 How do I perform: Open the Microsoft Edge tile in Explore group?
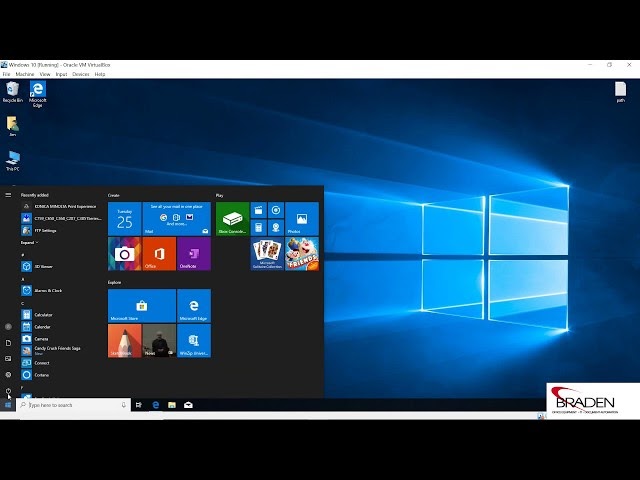(x=194, y=306)
